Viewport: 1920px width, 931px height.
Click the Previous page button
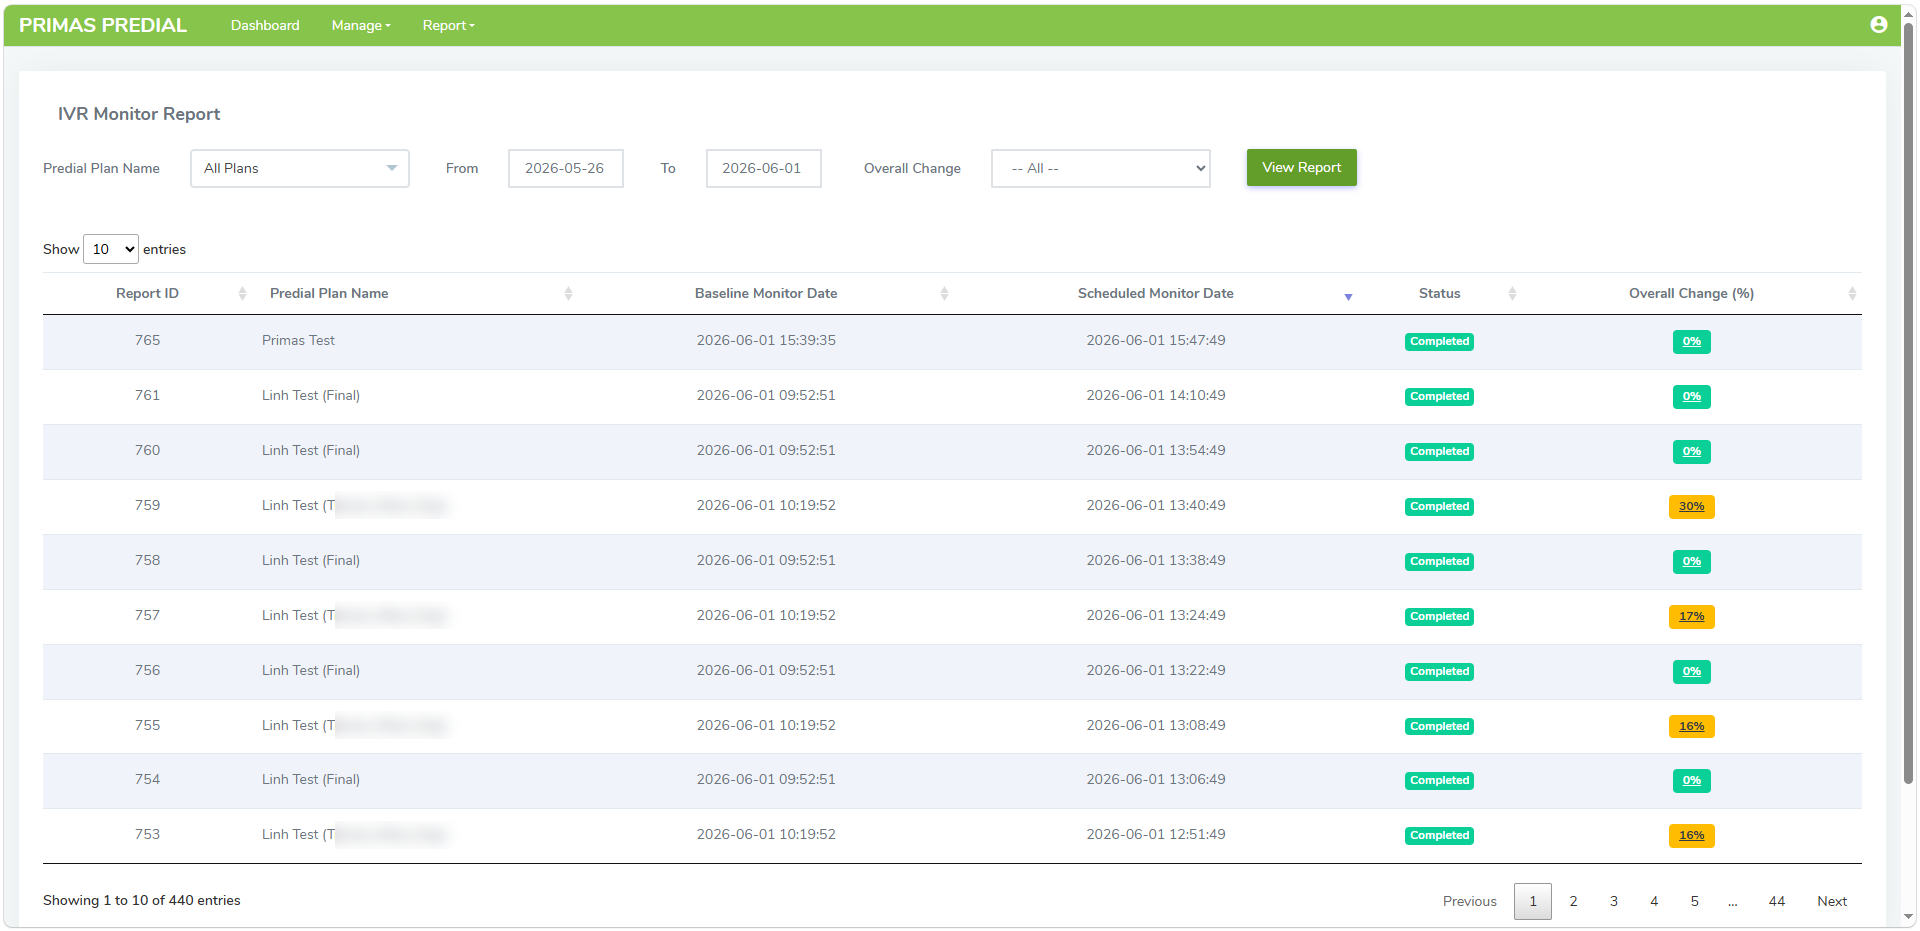pyautogui.click(x=1469, y=901)
